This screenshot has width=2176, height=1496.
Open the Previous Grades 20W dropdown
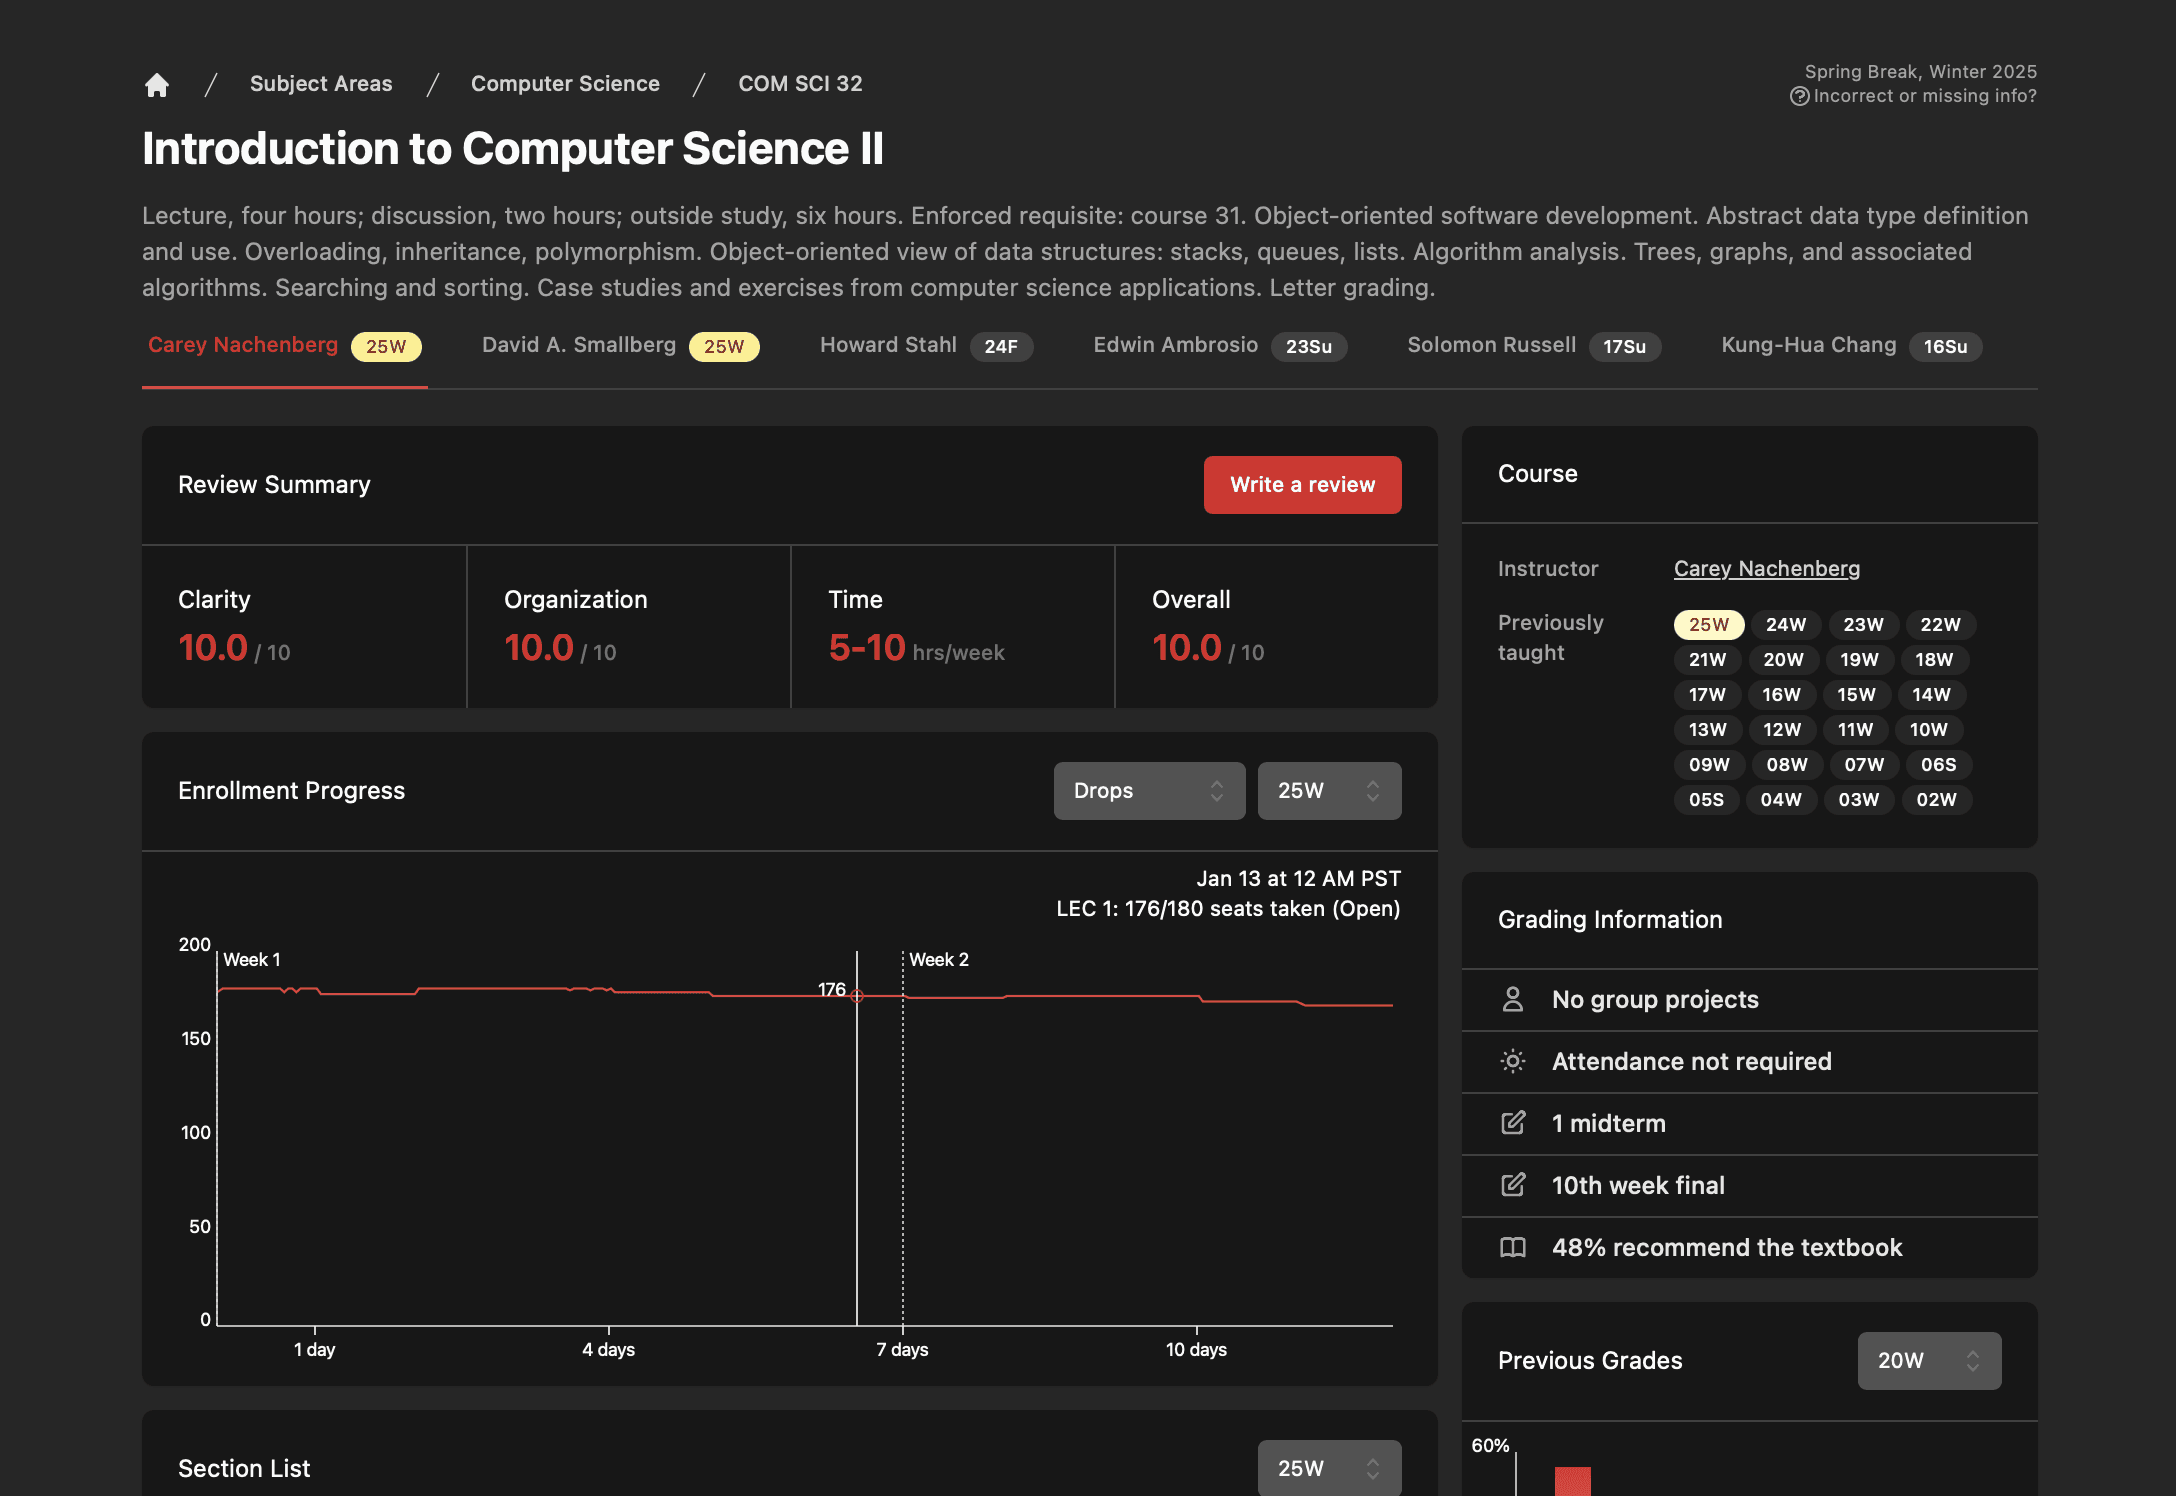[1929, 1360]
